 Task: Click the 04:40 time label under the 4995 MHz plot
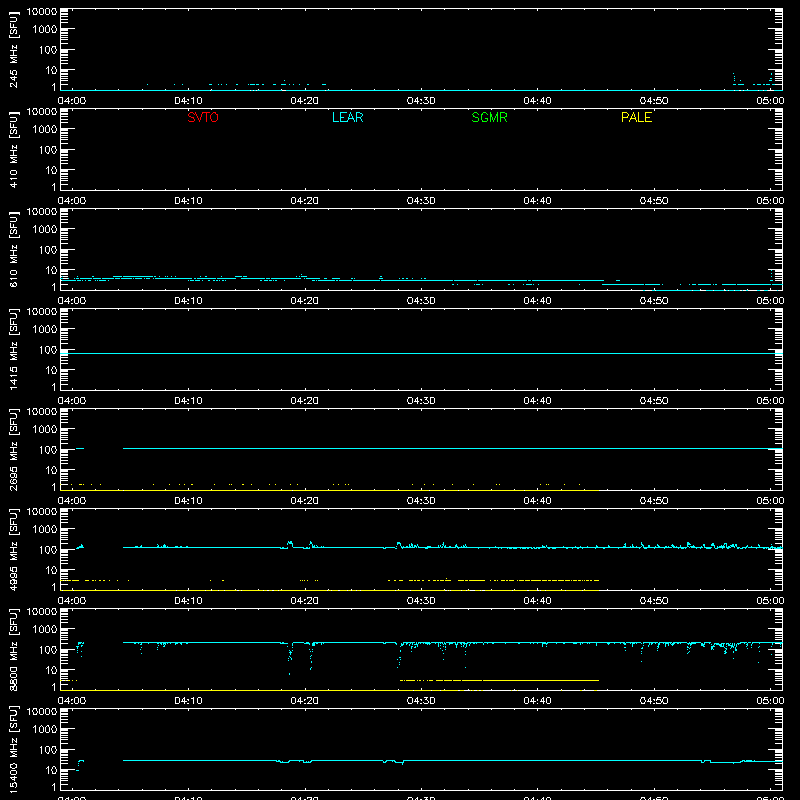coord(537,601)
